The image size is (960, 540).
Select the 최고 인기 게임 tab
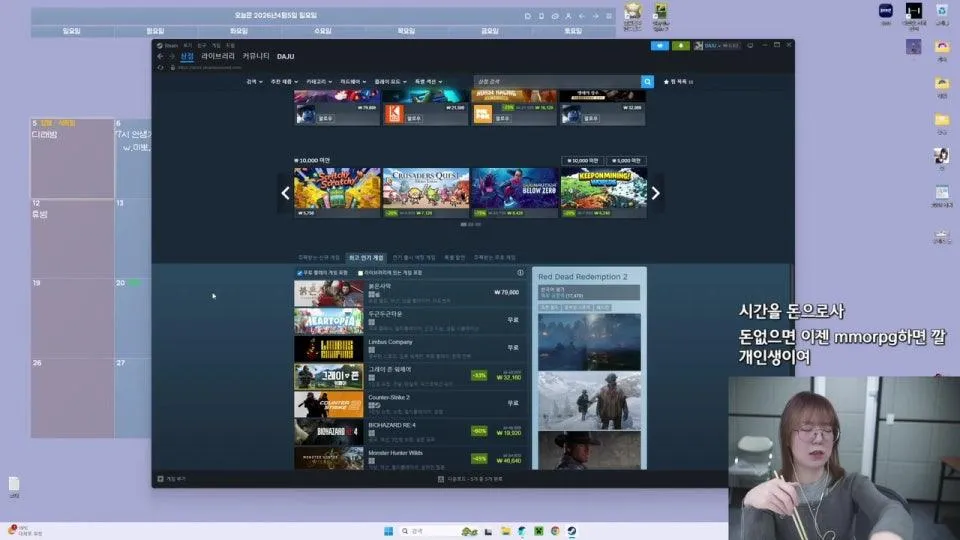pos(366,257)
